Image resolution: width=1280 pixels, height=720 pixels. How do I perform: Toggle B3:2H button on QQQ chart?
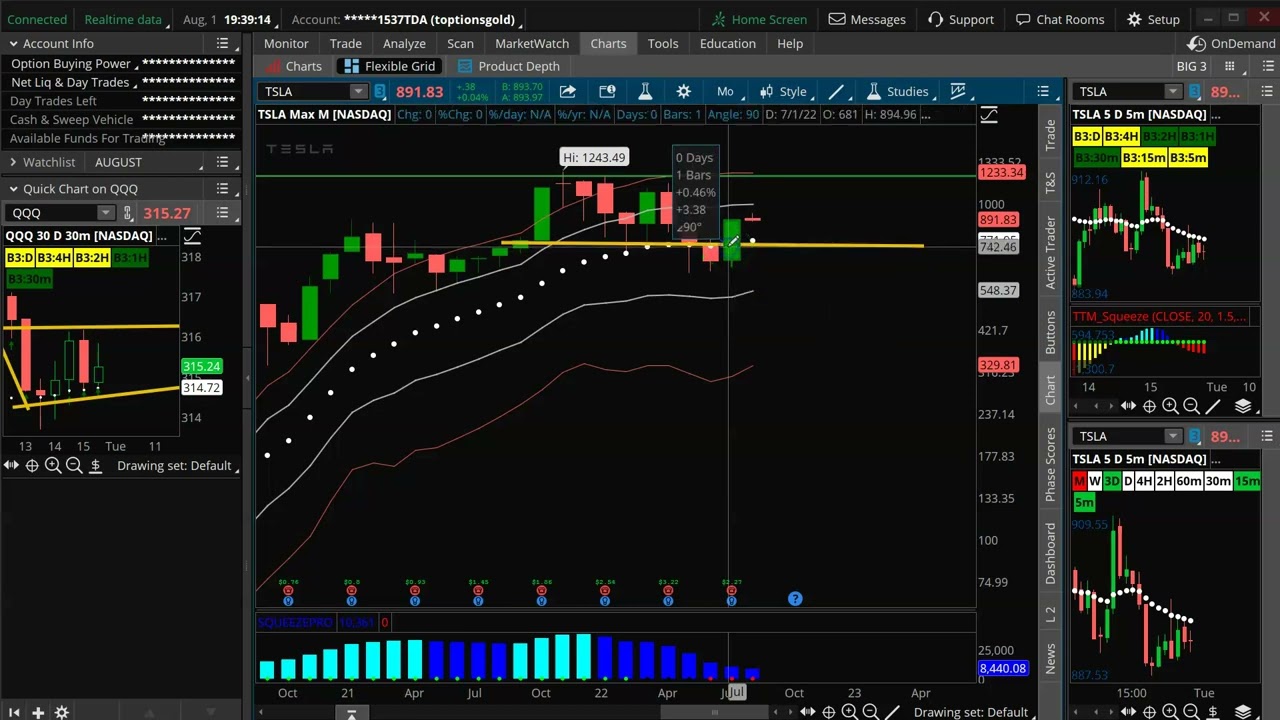(92, 258)
